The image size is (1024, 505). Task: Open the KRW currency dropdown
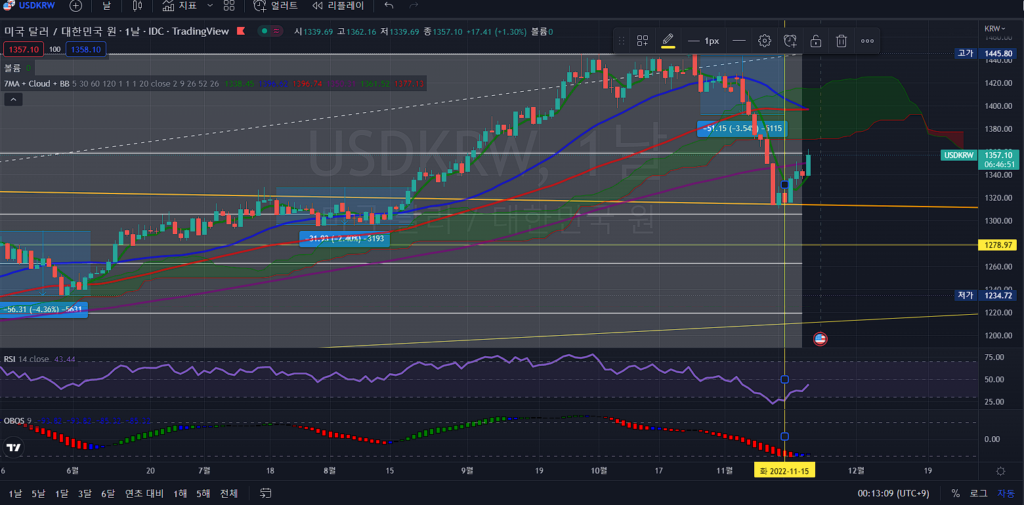tap(996, 28)
